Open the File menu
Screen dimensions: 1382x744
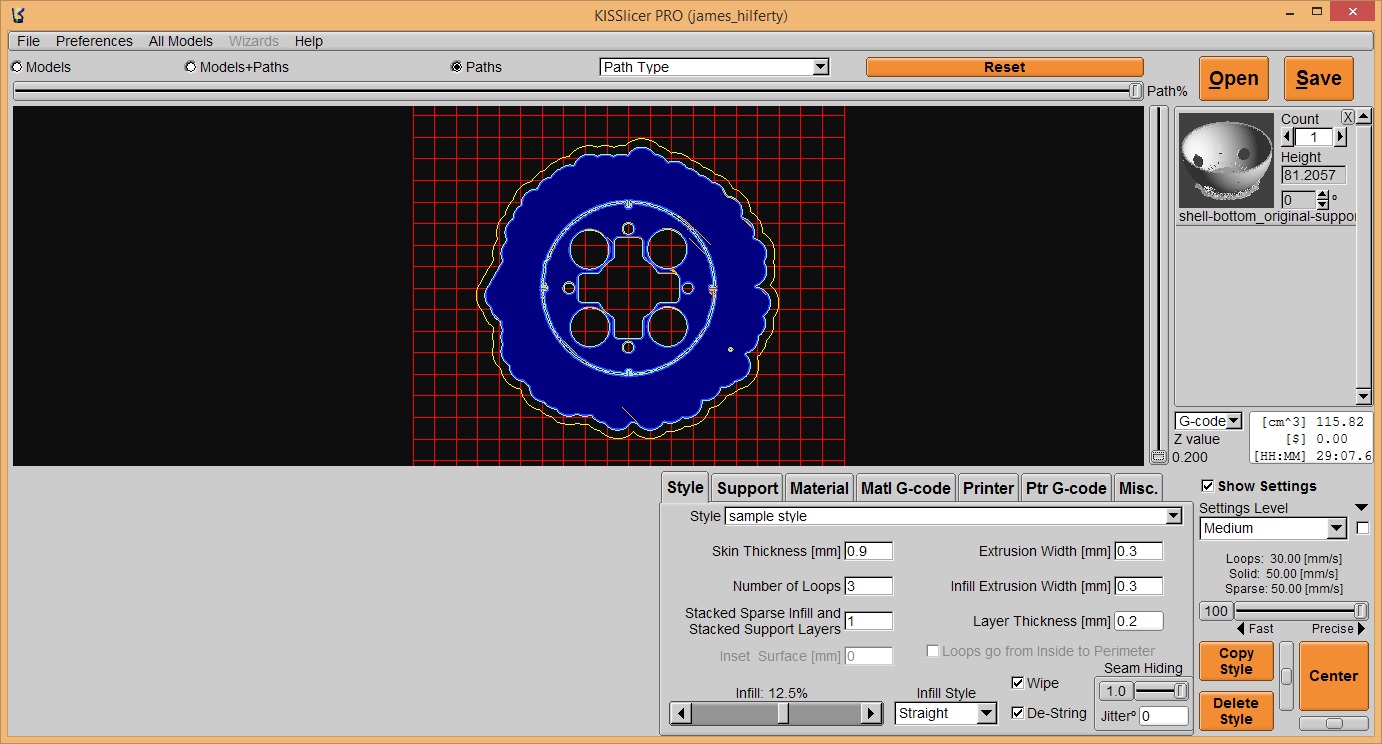coord(29,41)
